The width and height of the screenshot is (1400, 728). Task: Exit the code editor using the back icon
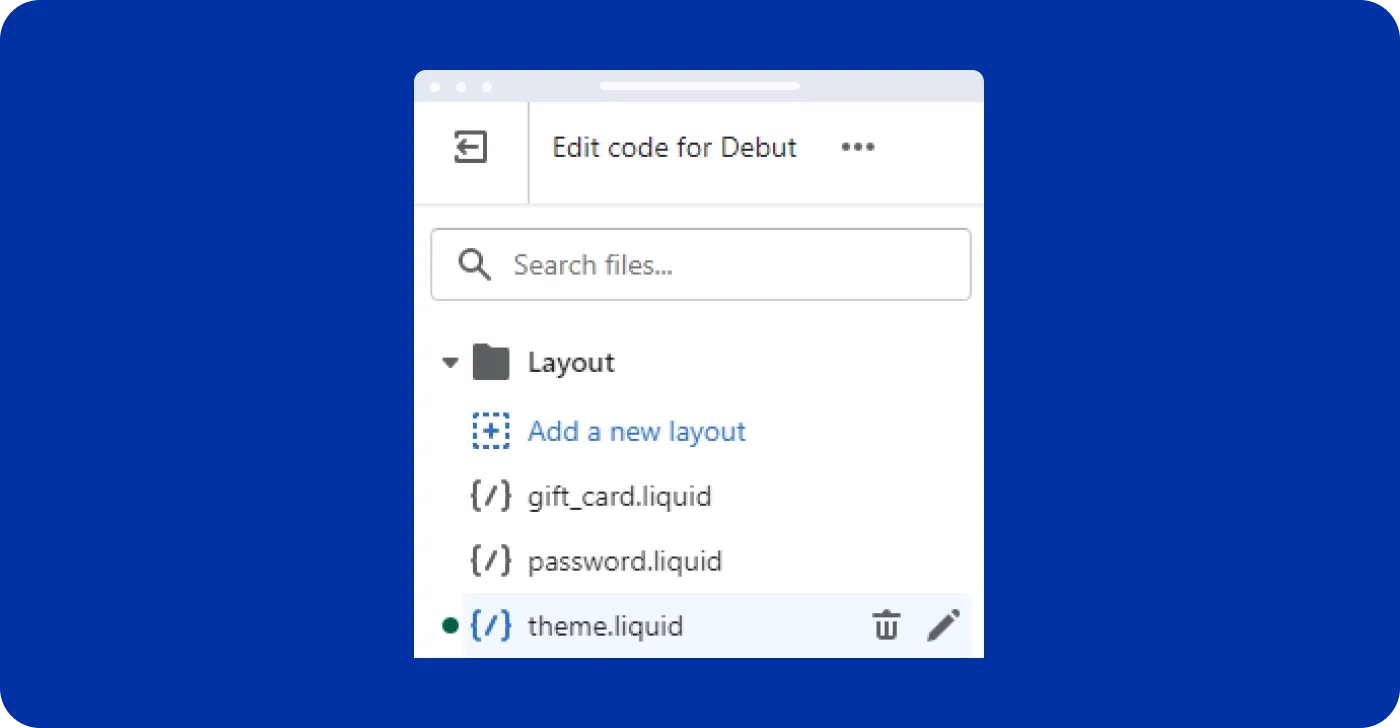click(x=470, y=147)
